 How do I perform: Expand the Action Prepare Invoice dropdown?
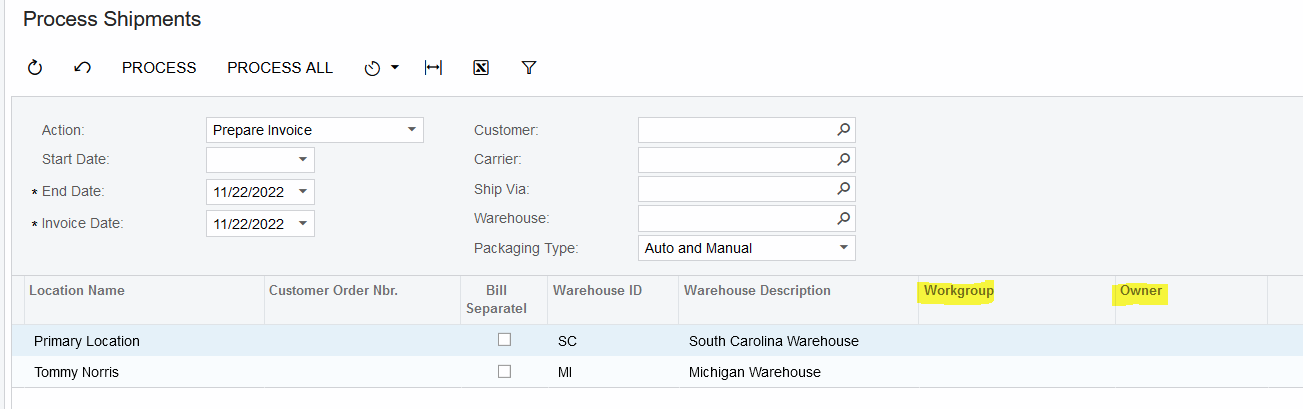[411, 130]
